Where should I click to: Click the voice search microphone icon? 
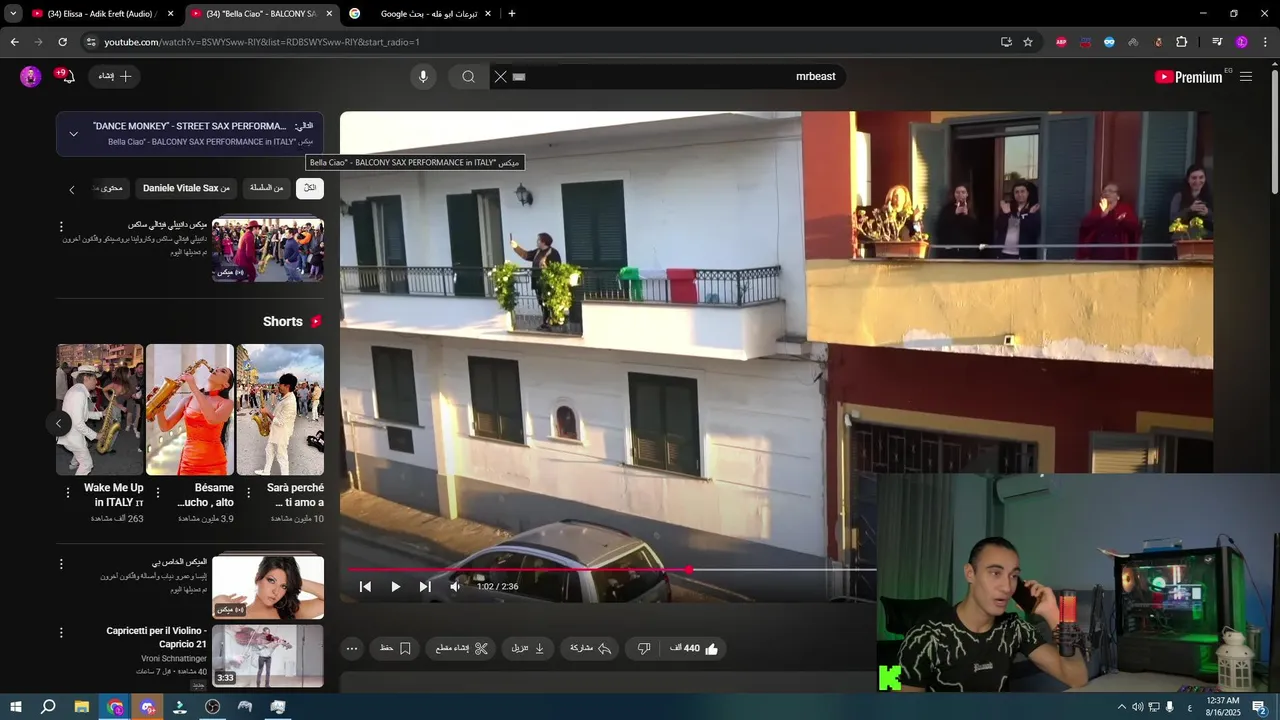pyautogui.click(x=423, y=77)
